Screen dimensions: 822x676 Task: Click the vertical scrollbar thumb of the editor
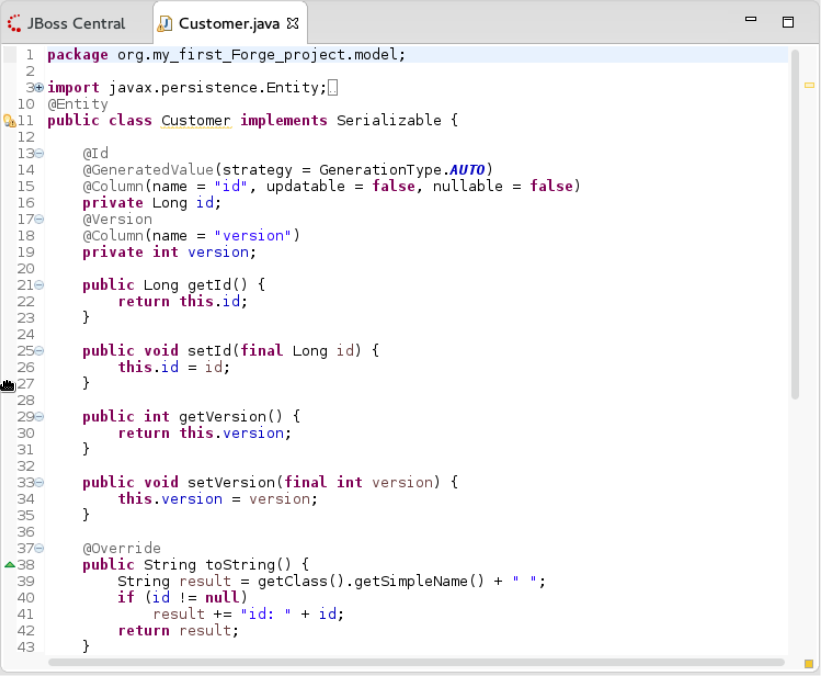795,224
